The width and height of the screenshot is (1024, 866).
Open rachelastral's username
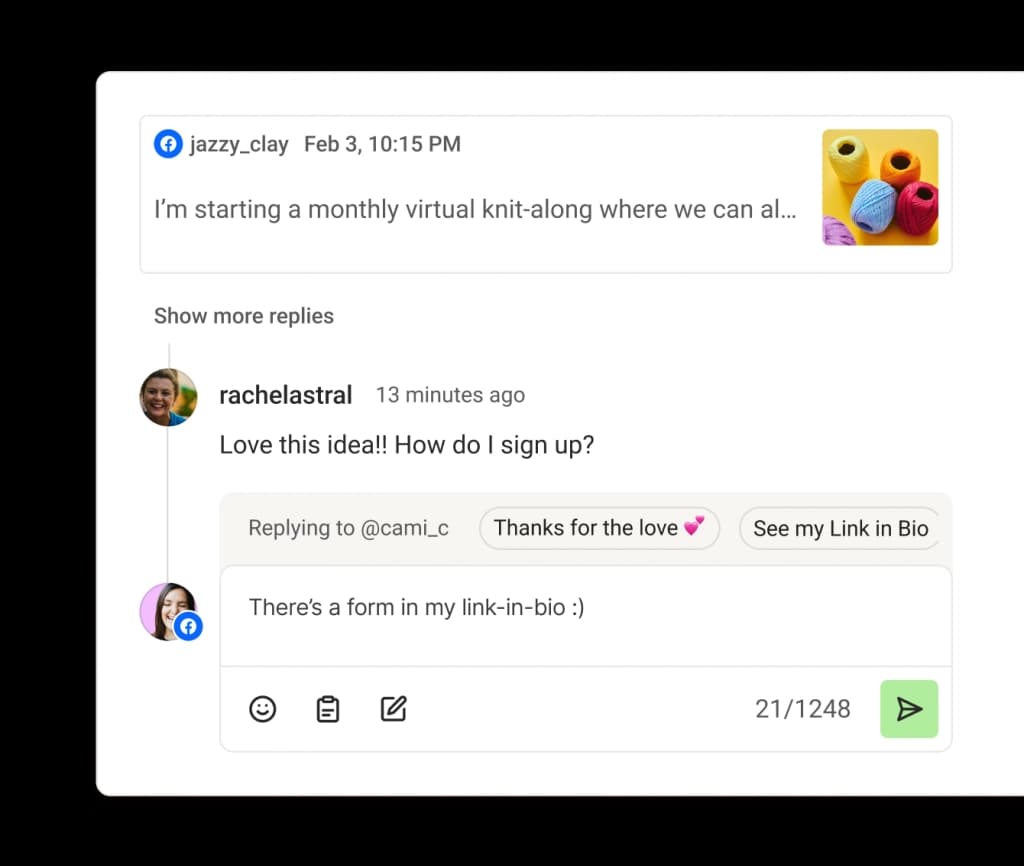286,395
